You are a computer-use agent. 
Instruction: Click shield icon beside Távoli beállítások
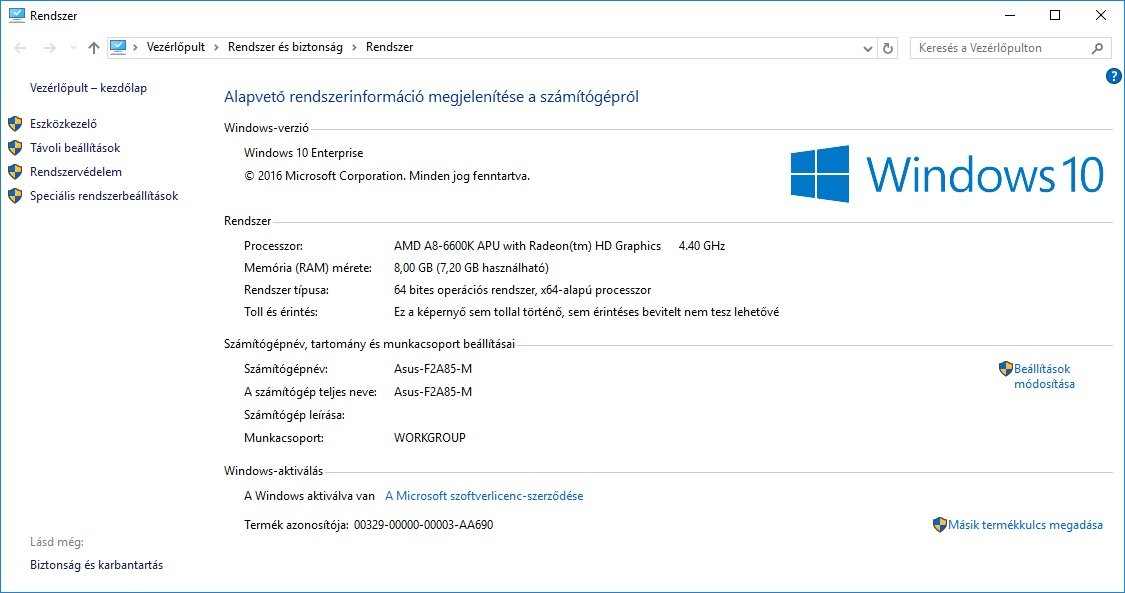point(15,148)
